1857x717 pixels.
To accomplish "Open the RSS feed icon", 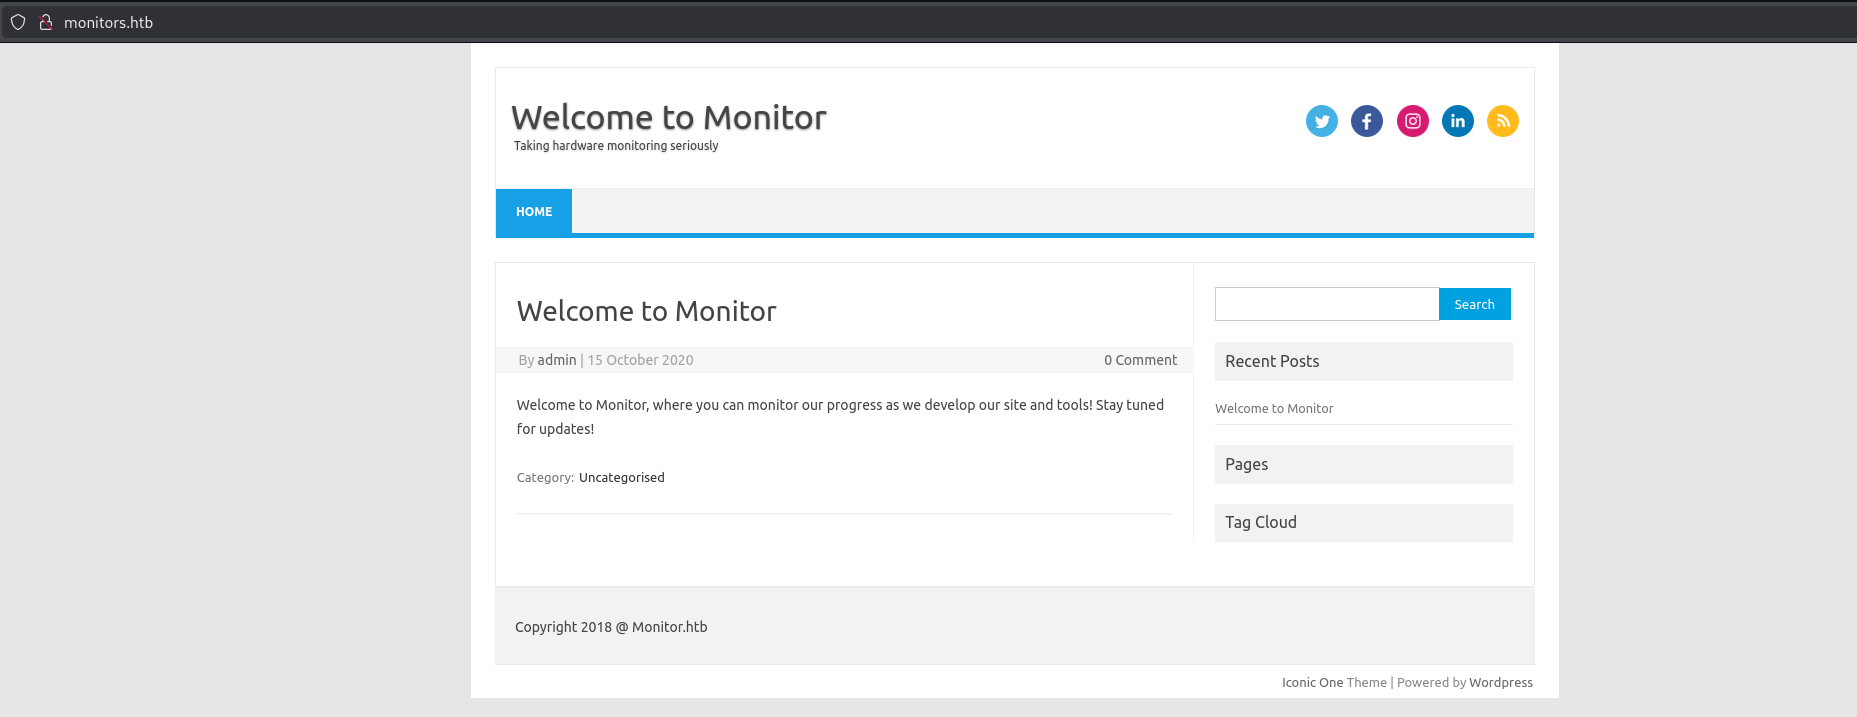I will pyautogui.click(x=1502, y=121).
